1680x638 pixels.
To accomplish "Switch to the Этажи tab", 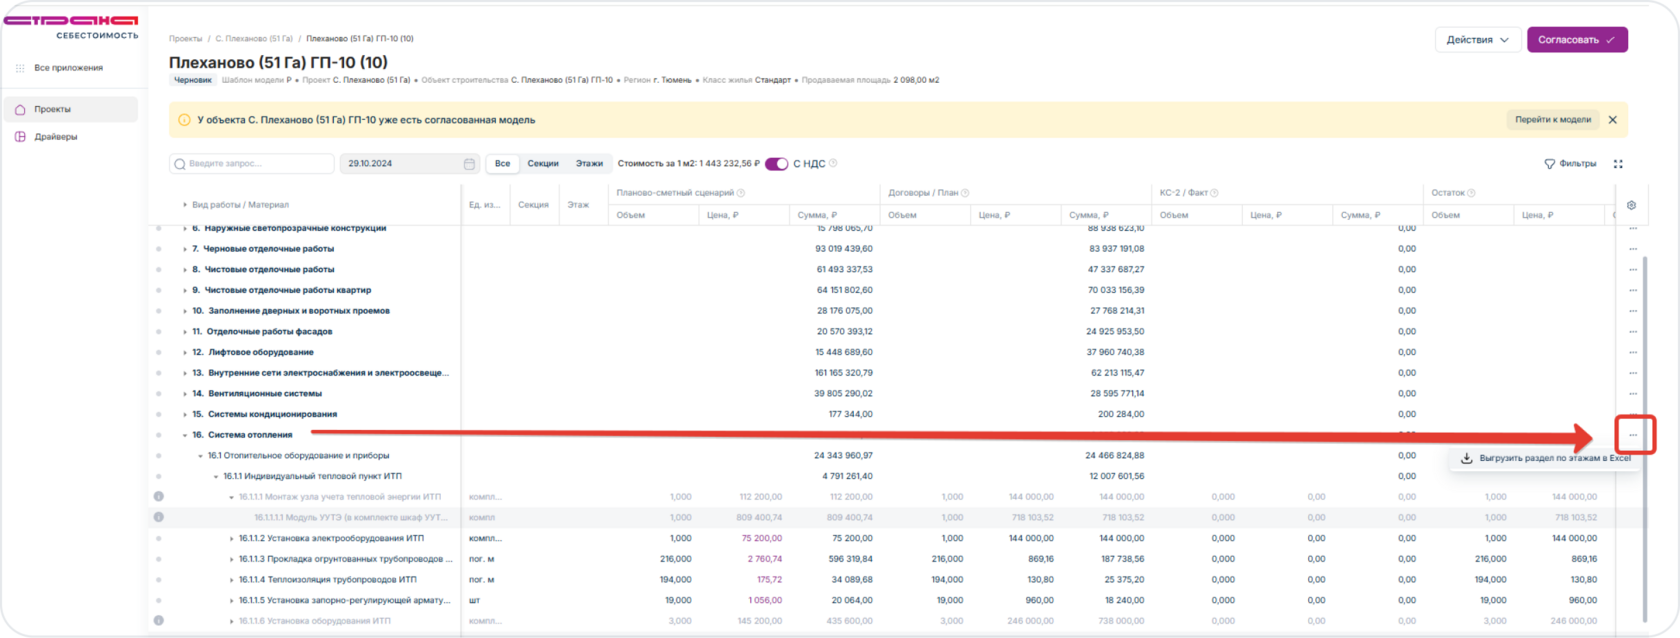I will pyautogui.click(x=589, y=164).
